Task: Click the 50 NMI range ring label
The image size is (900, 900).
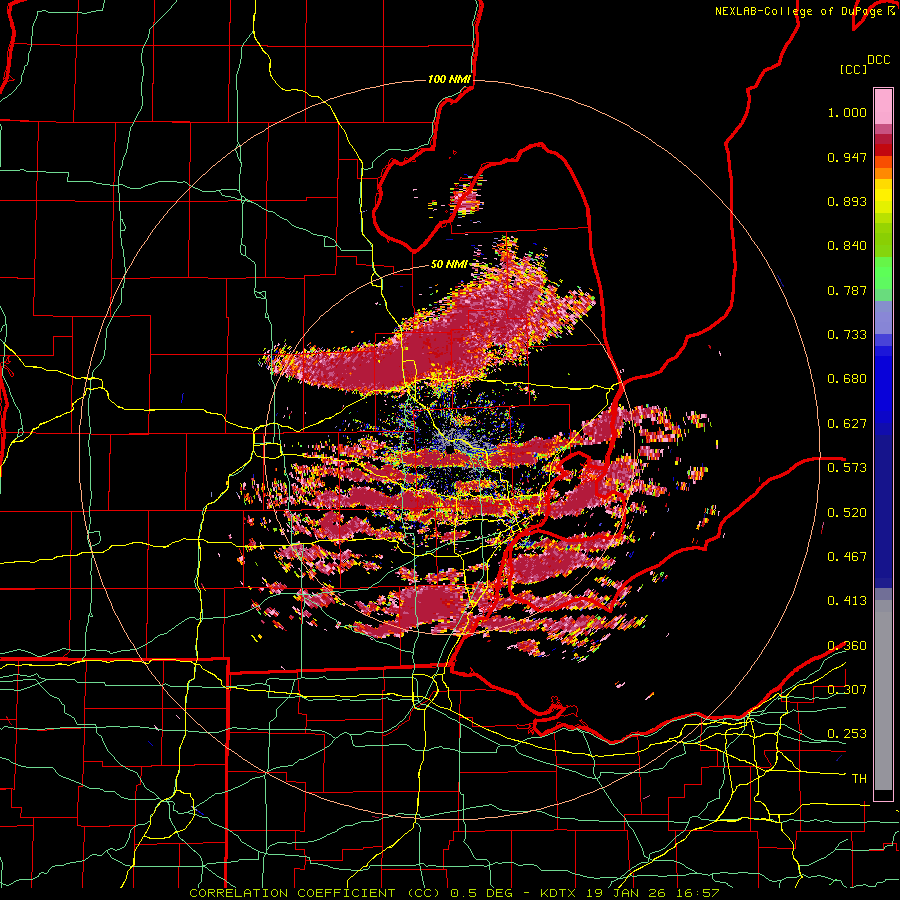Action: click(449, 264)
